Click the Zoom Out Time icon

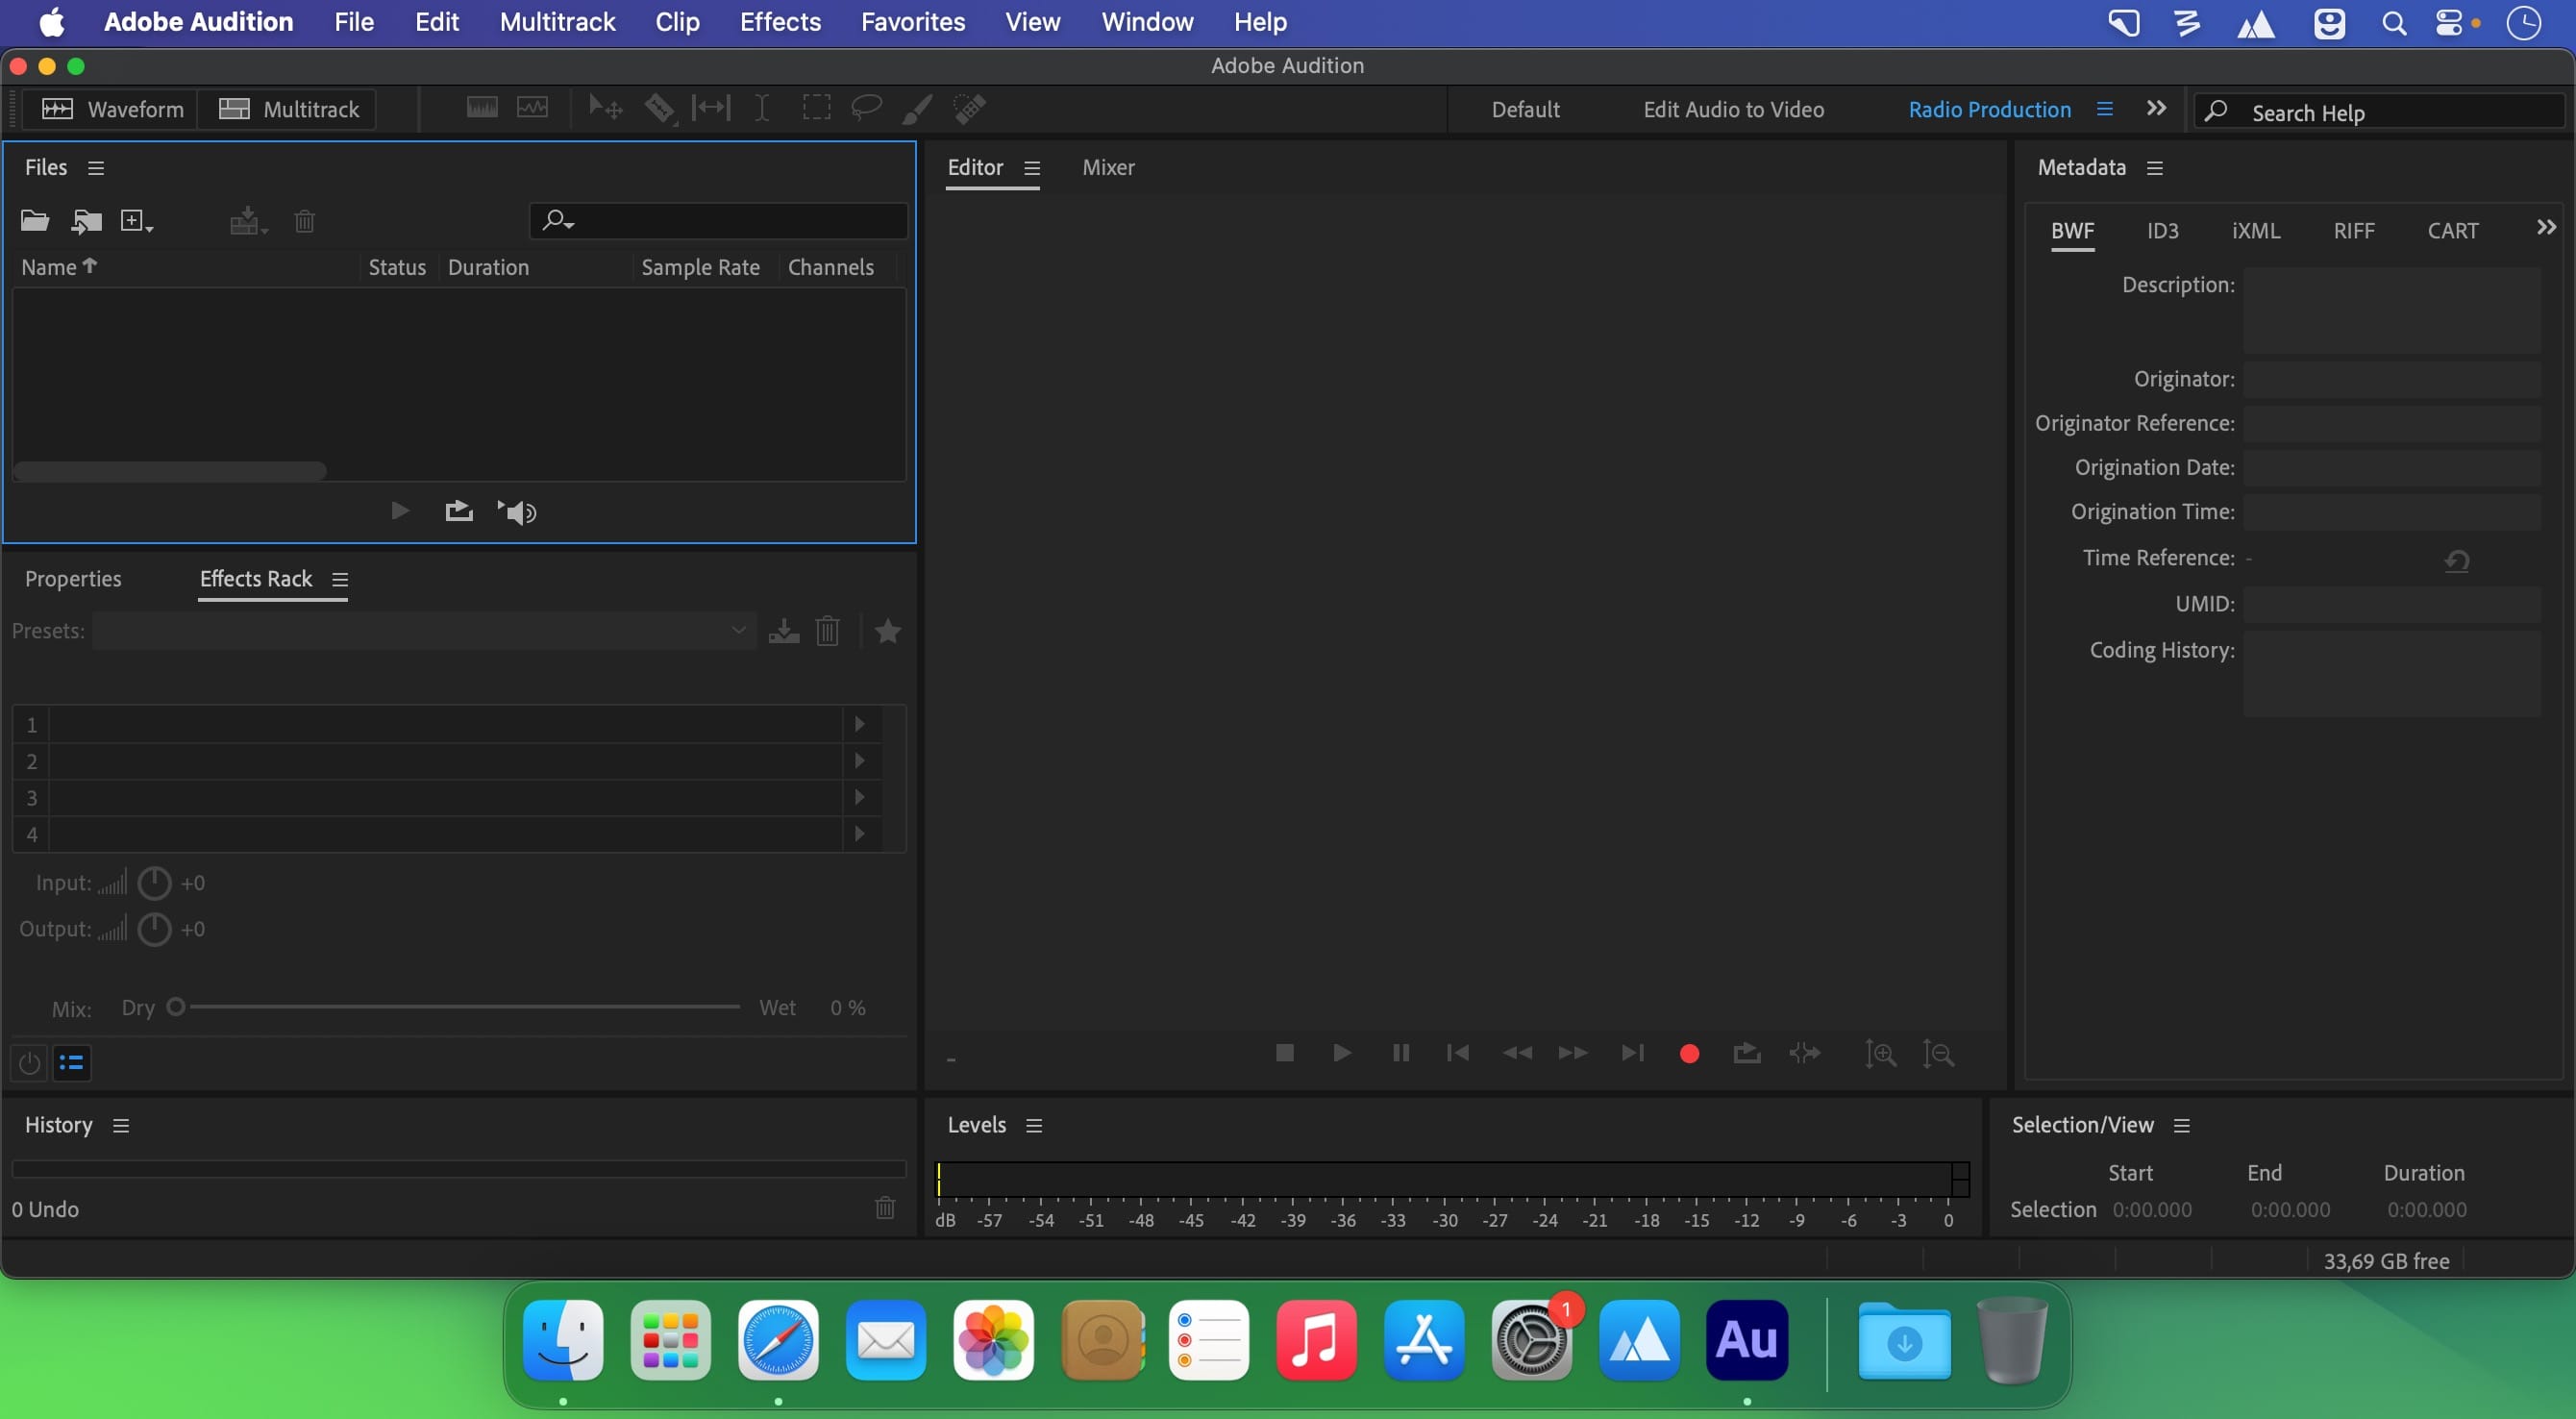(x=1938, y=1053)
